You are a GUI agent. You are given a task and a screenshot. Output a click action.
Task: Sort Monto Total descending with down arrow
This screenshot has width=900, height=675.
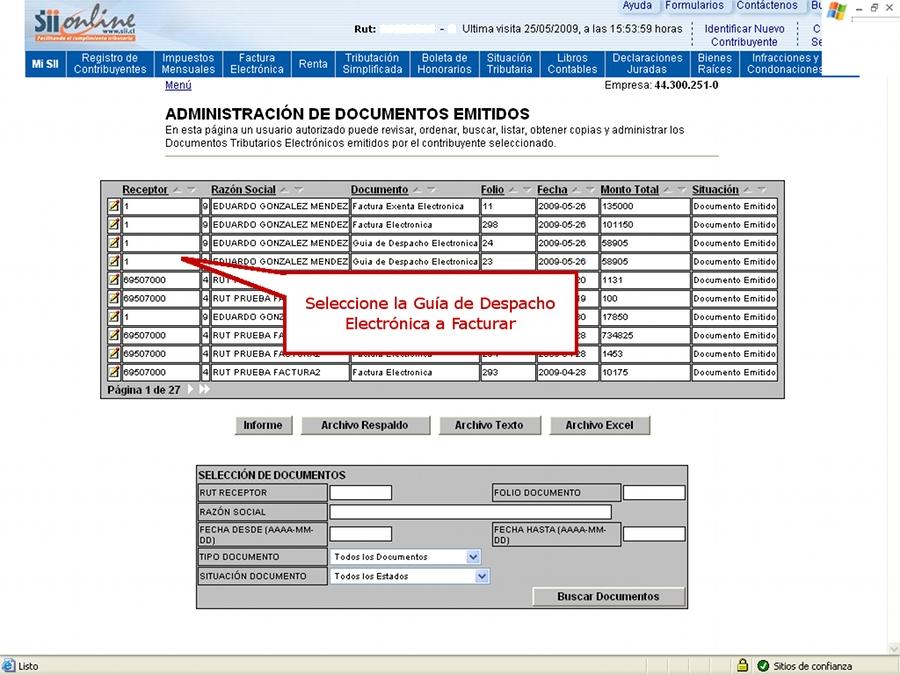click(x=681, y=189)
